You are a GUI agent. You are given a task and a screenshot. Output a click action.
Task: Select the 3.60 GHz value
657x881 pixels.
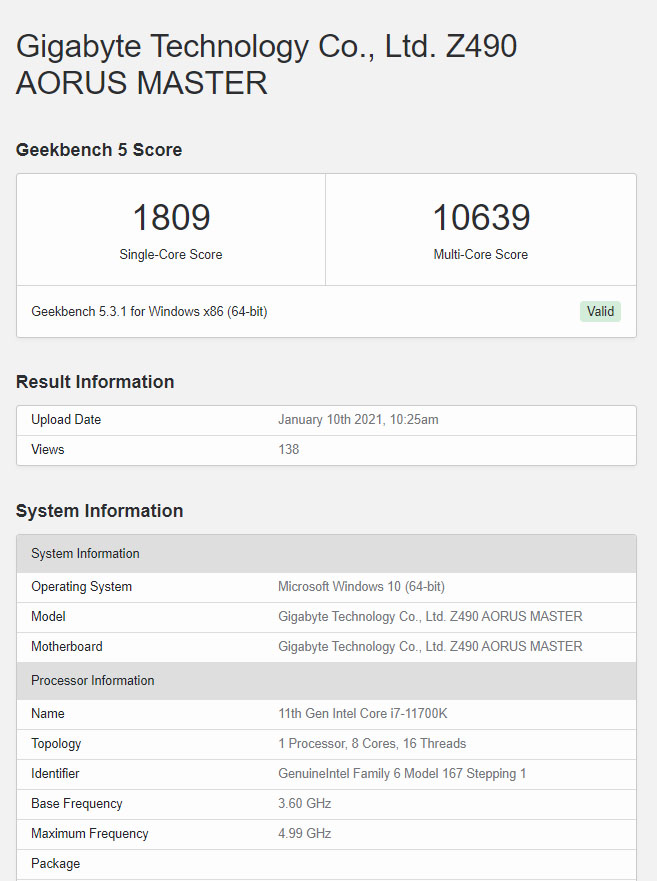tap(305, 803)
